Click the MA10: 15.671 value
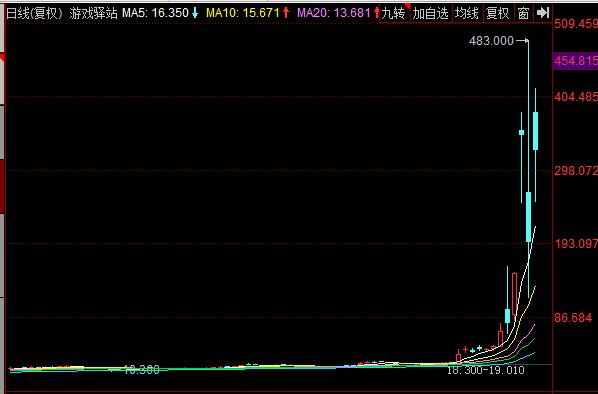 click(243, 13)
